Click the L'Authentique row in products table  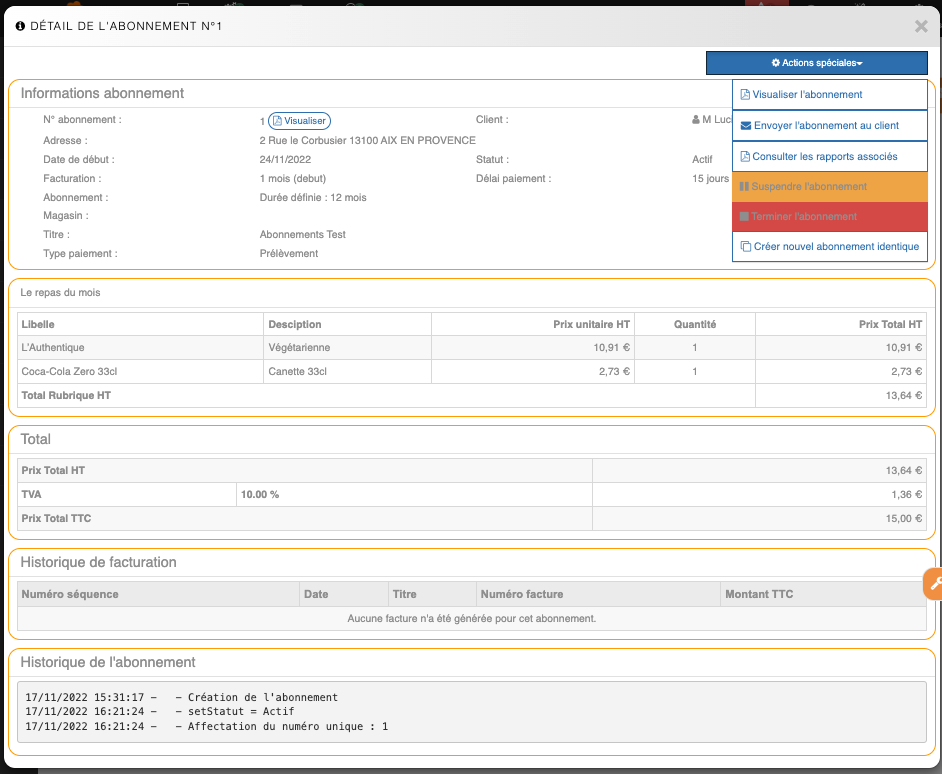(53, 348)
